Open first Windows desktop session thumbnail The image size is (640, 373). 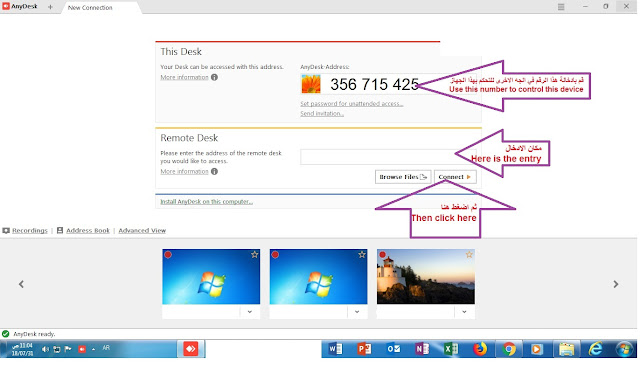point(211,277)
